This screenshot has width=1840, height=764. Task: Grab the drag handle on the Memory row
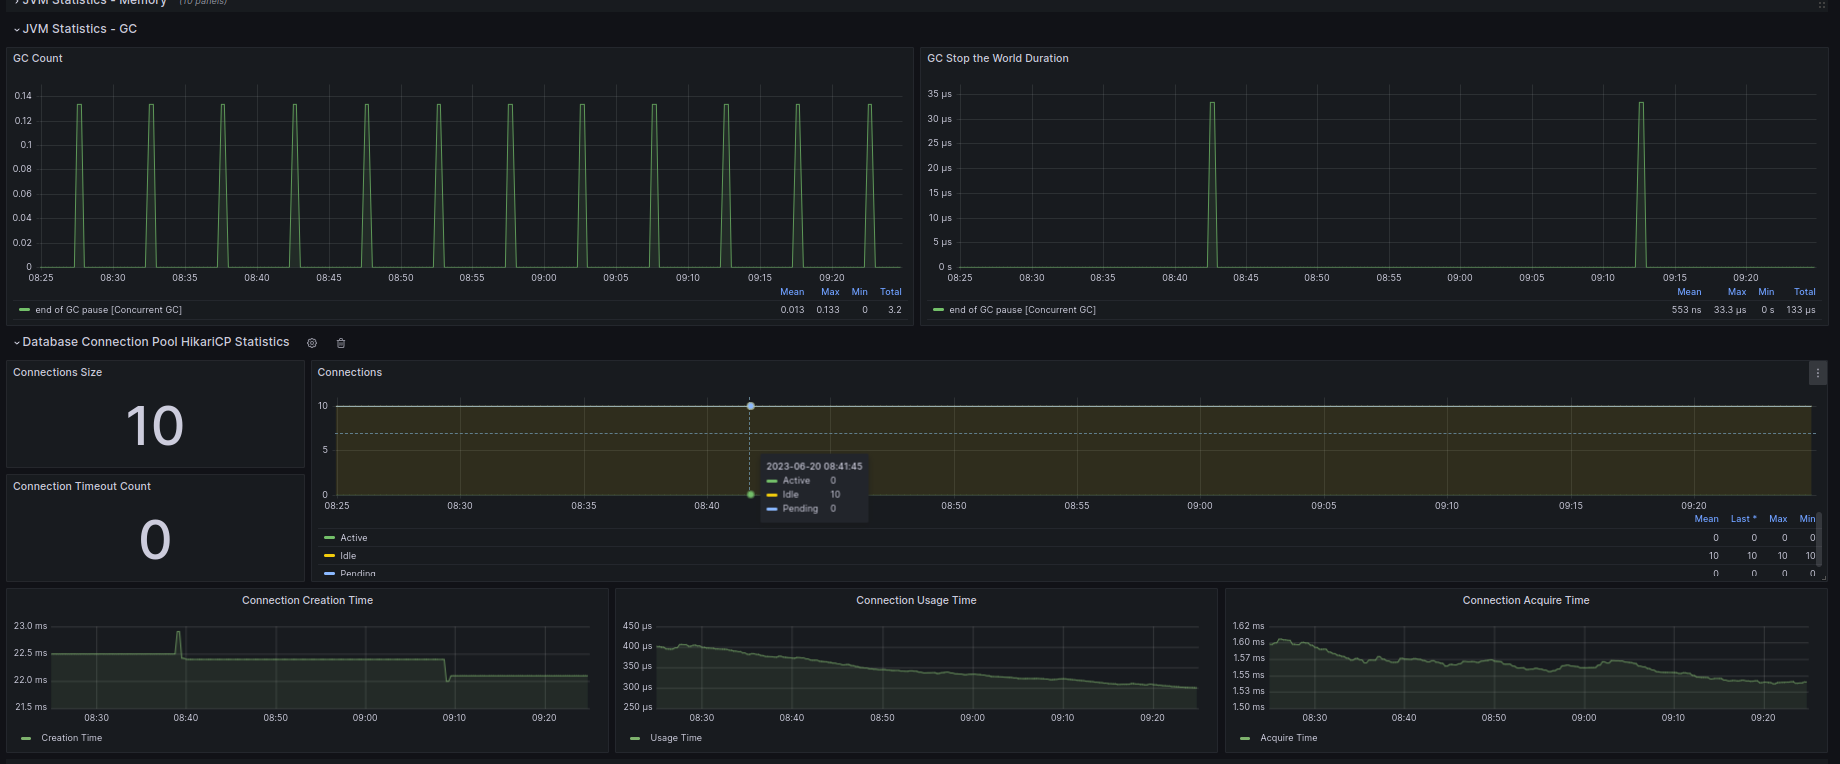[x=1821, y=5]
